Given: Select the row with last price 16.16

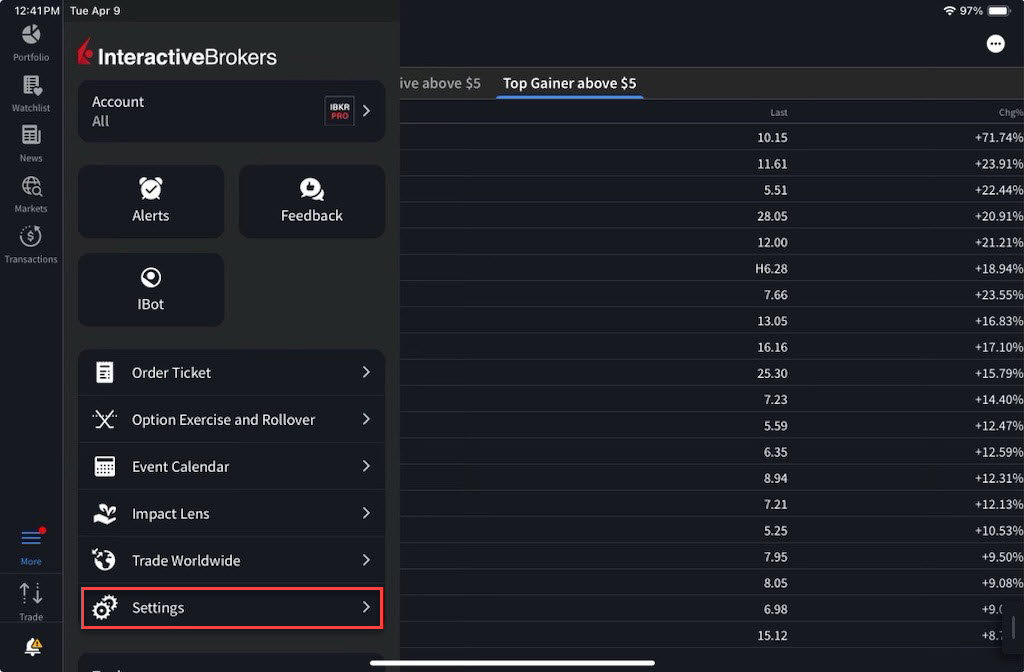Looking at the screenshot, I should tap(712, 347).
